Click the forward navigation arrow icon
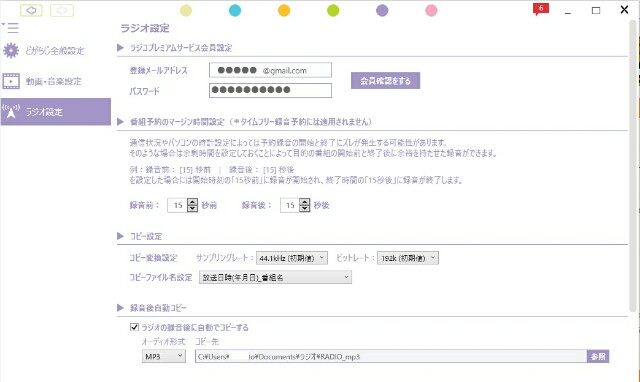This screenshot has height=382, width=640. point(62,10)
